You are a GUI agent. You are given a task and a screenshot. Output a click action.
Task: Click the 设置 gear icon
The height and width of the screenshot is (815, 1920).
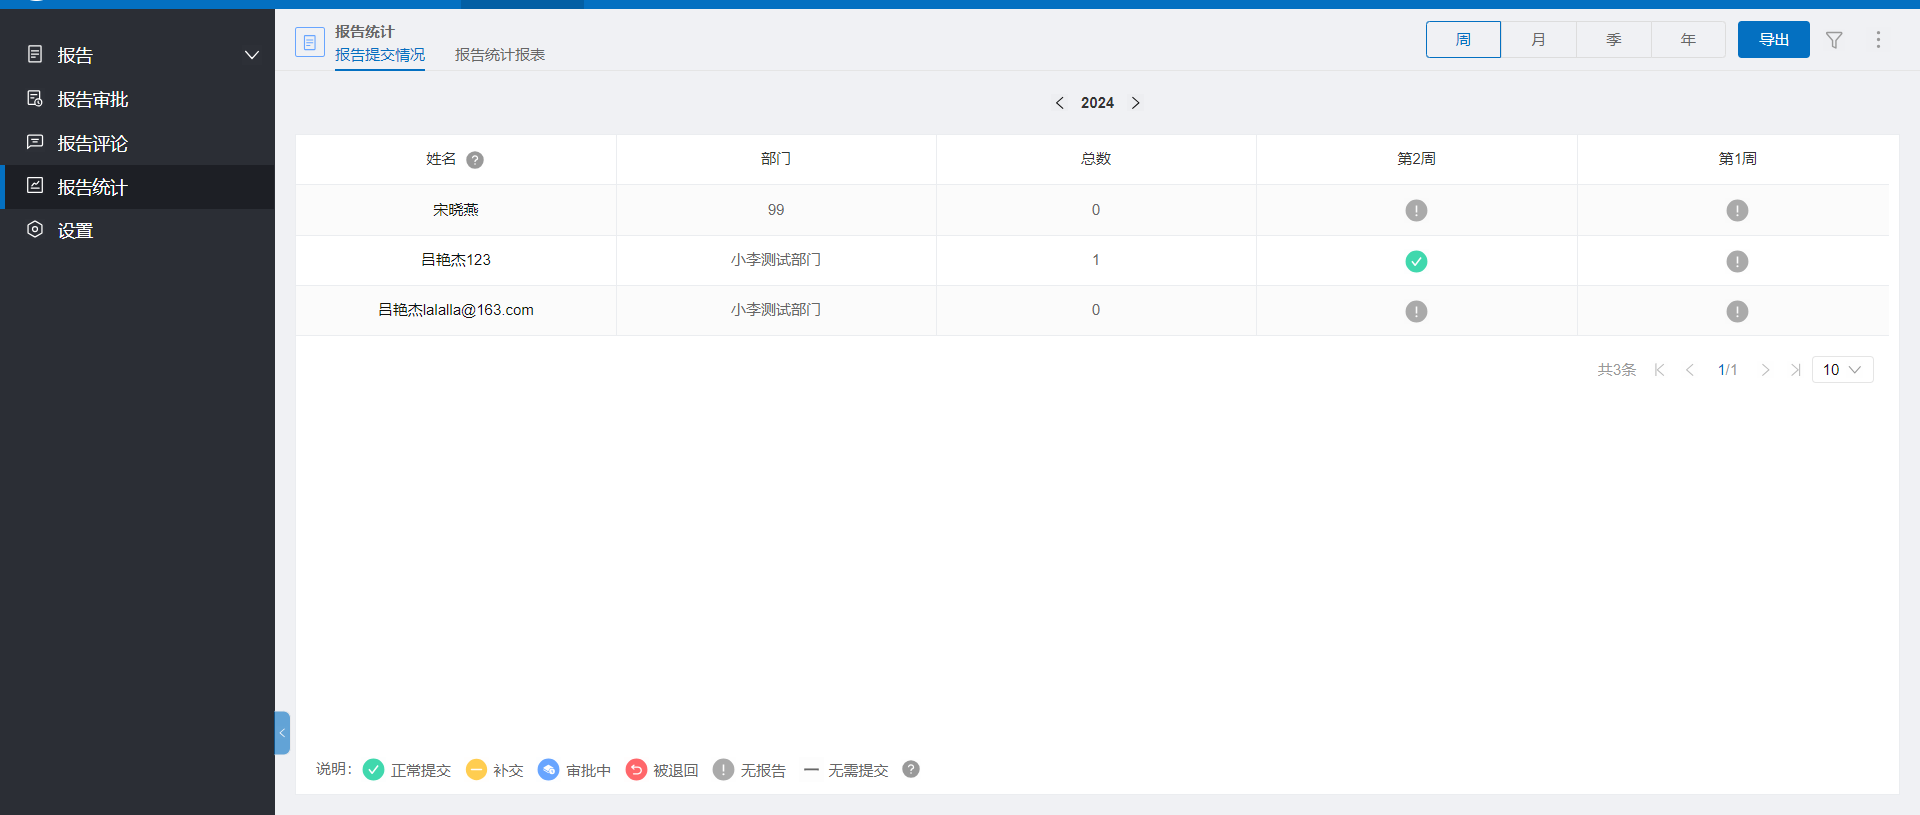(35, 229)
